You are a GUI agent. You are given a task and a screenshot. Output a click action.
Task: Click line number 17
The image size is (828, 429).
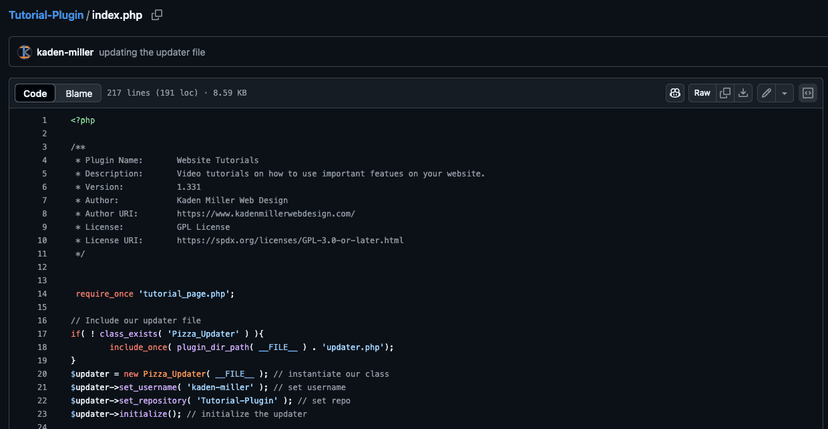tap(42, 334)
